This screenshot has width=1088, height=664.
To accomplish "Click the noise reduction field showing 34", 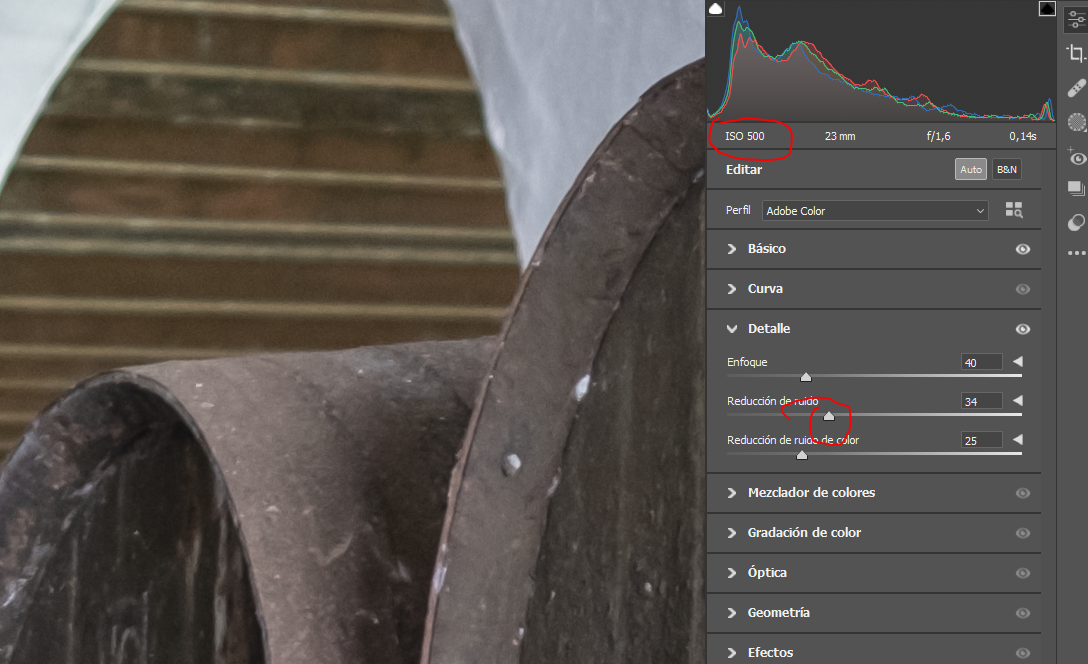I will point(982,401).
